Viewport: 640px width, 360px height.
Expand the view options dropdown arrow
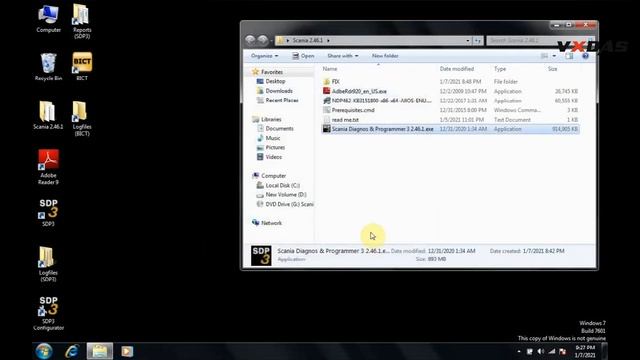554,56
